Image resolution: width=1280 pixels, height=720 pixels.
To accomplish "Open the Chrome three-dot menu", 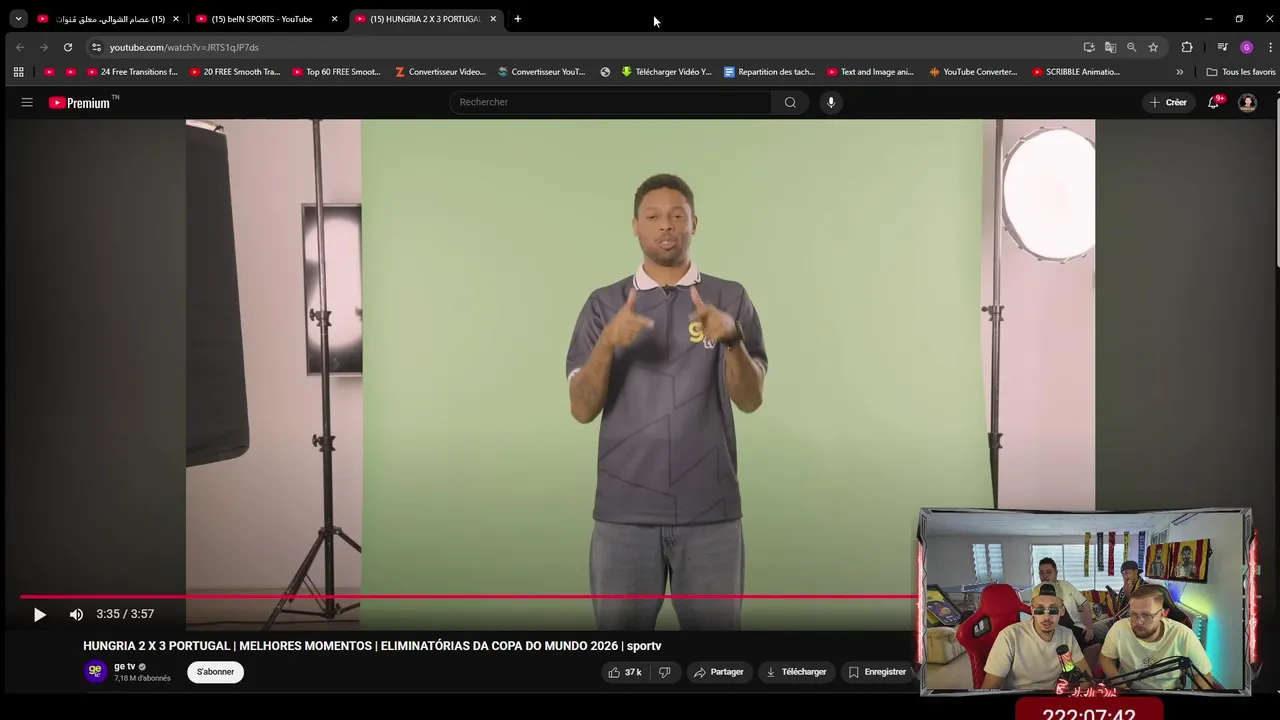I will point(1270,47).
